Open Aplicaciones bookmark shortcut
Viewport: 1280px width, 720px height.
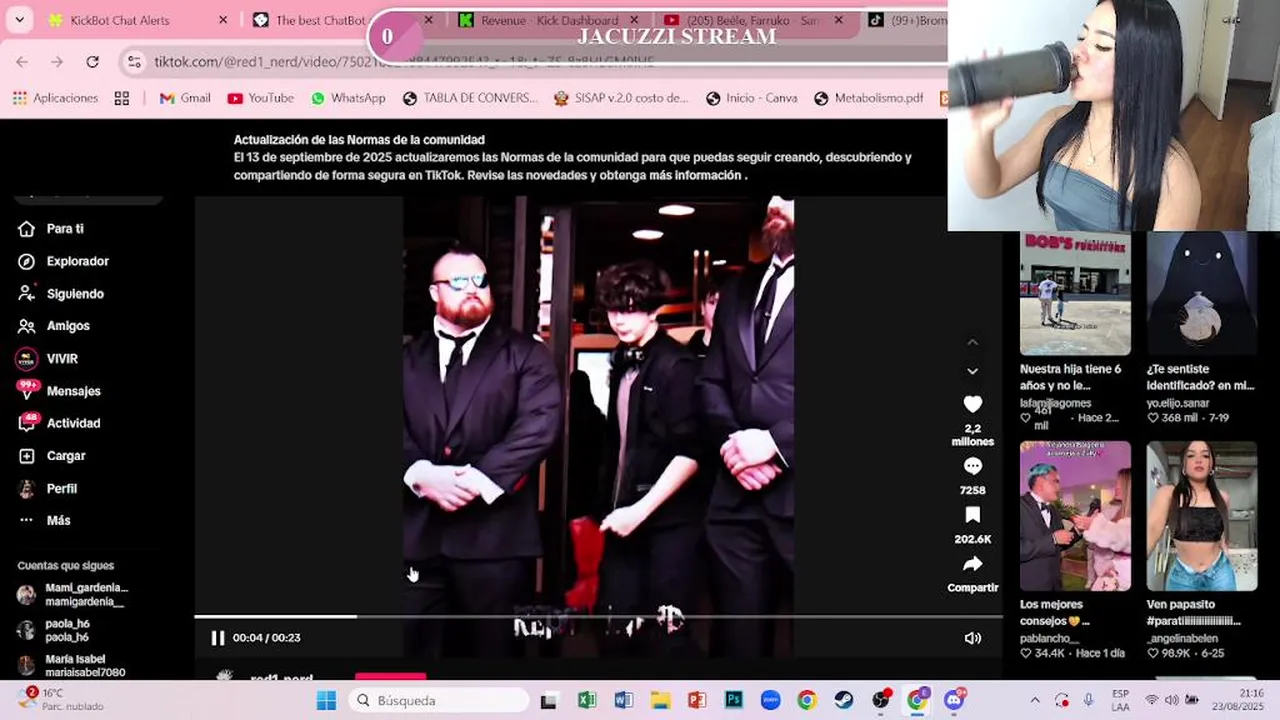coord(55,98)
